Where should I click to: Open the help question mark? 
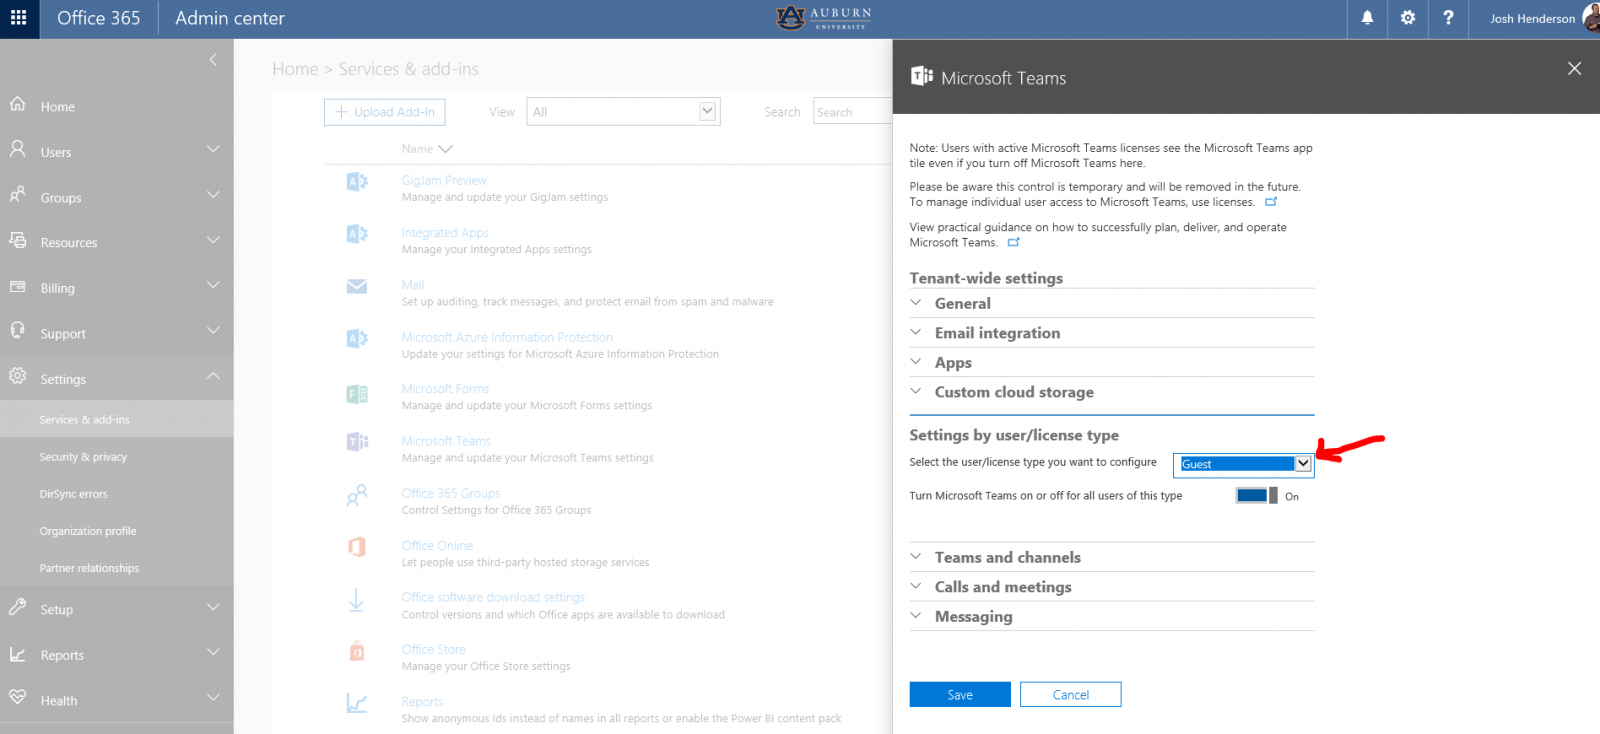coord(1448,18)
